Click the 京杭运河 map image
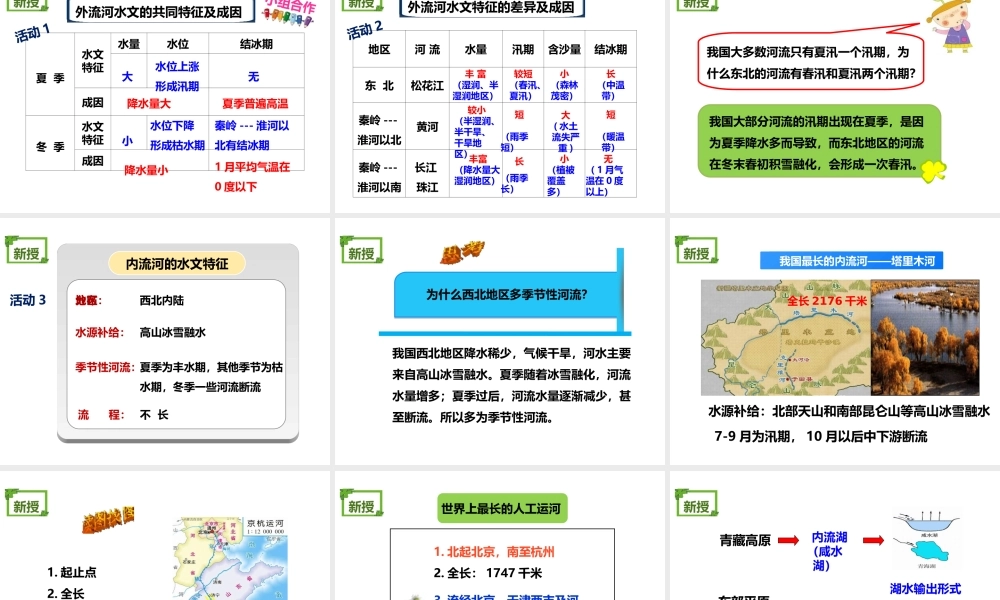This screenshot has height=600, width=1000. (230, 558)
